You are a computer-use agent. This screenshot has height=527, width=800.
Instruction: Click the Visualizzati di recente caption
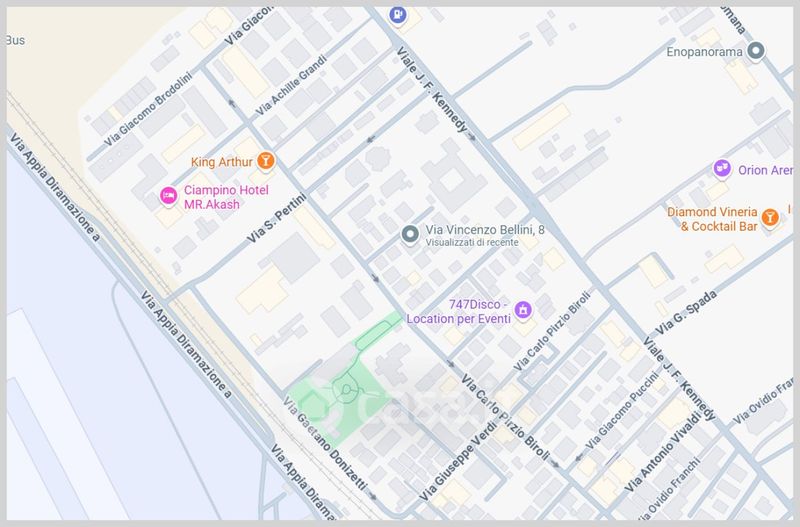[x=472, y=242]
